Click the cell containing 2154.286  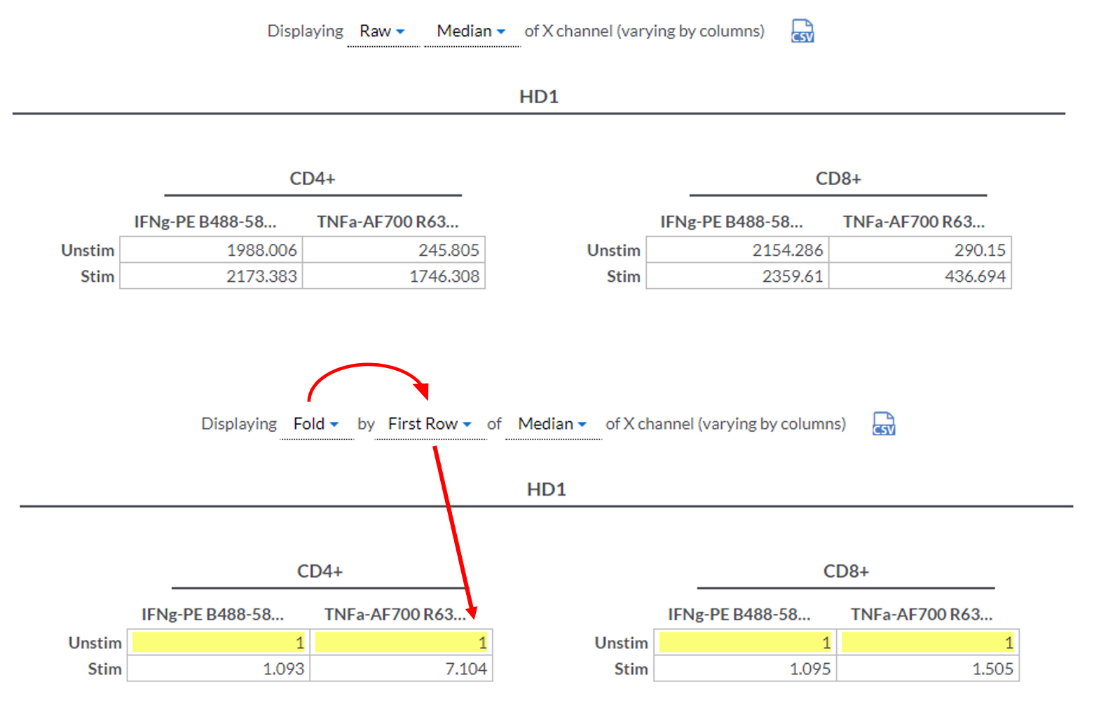[737, 250]
